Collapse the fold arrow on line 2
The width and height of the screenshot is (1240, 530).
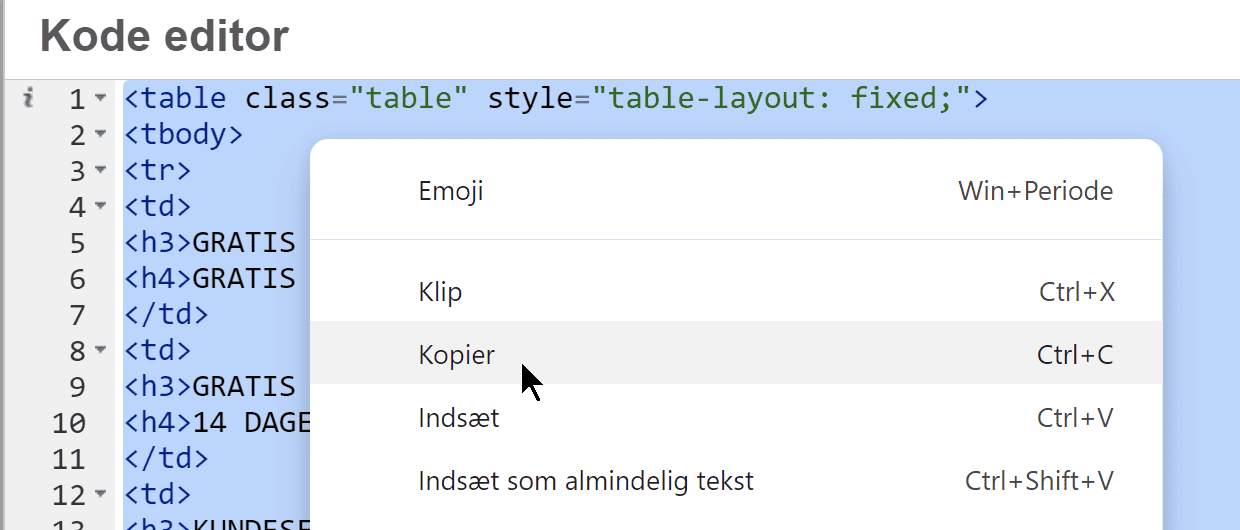[100, 134]
